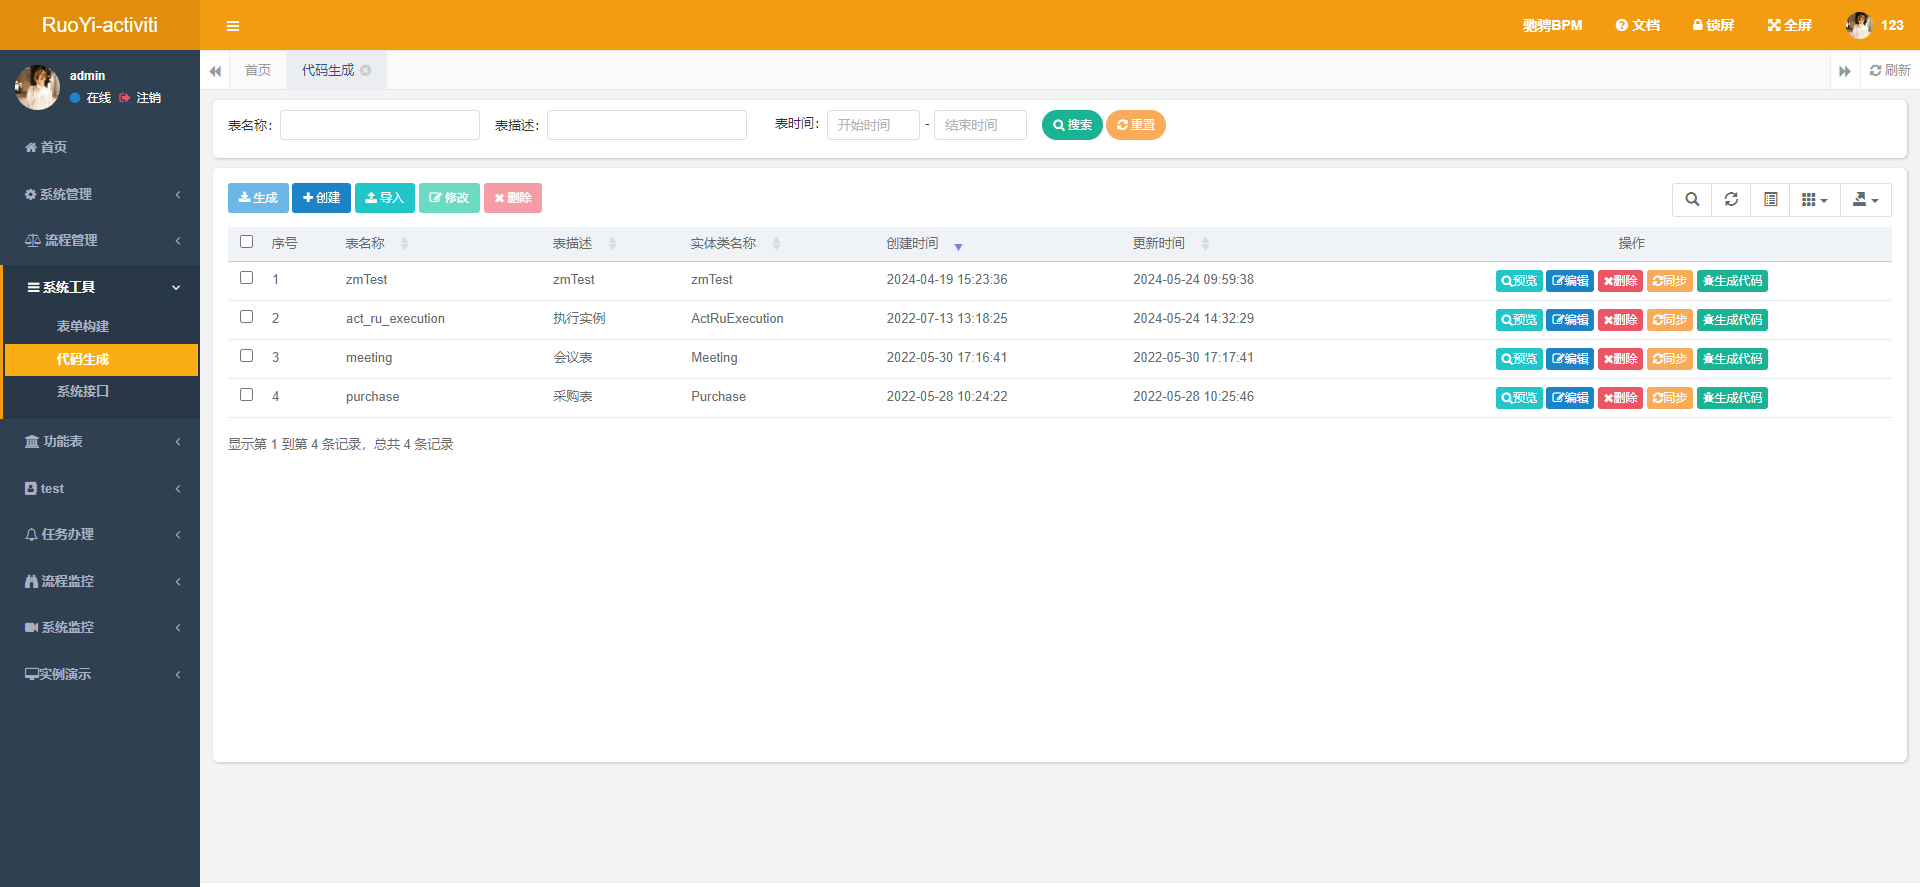Generate code for the zmTest row
The image size is (1920, 887).
(1732, 281)
